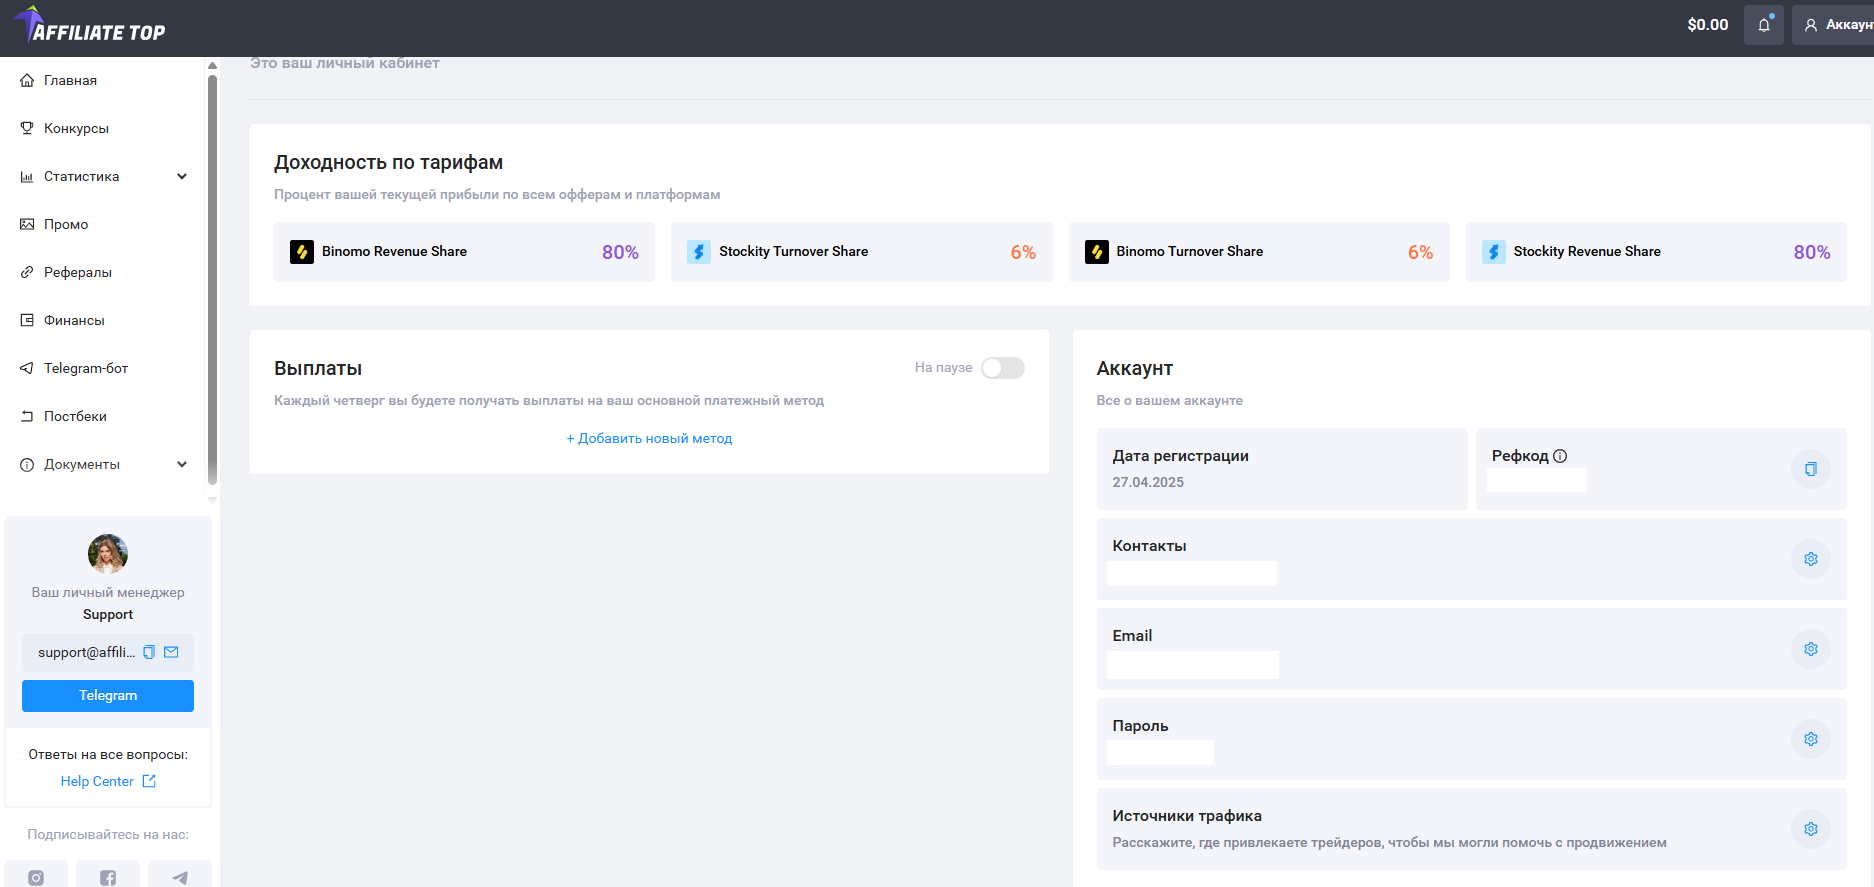
Task: Click the Рефералы link icon
Action: pos(27,272)
